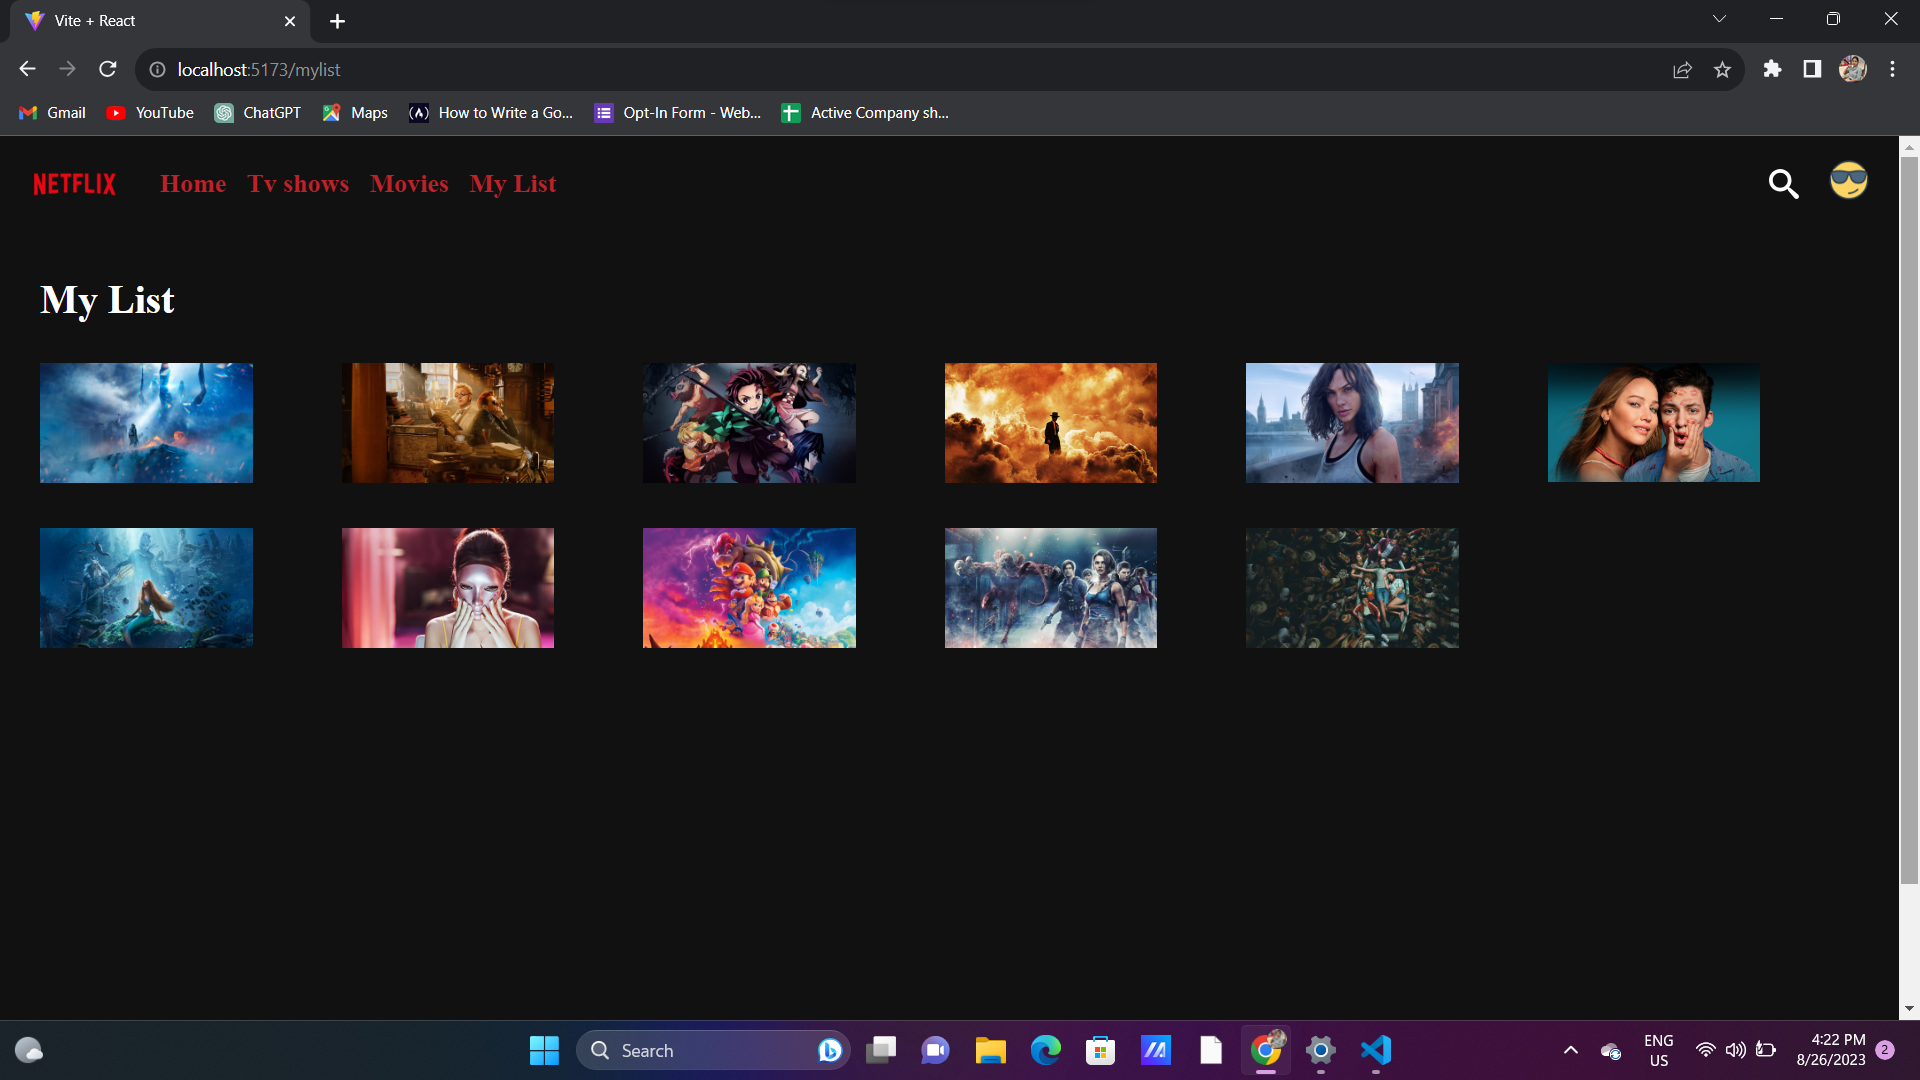
Task: Click the browser back arrow
Action: 27,69
